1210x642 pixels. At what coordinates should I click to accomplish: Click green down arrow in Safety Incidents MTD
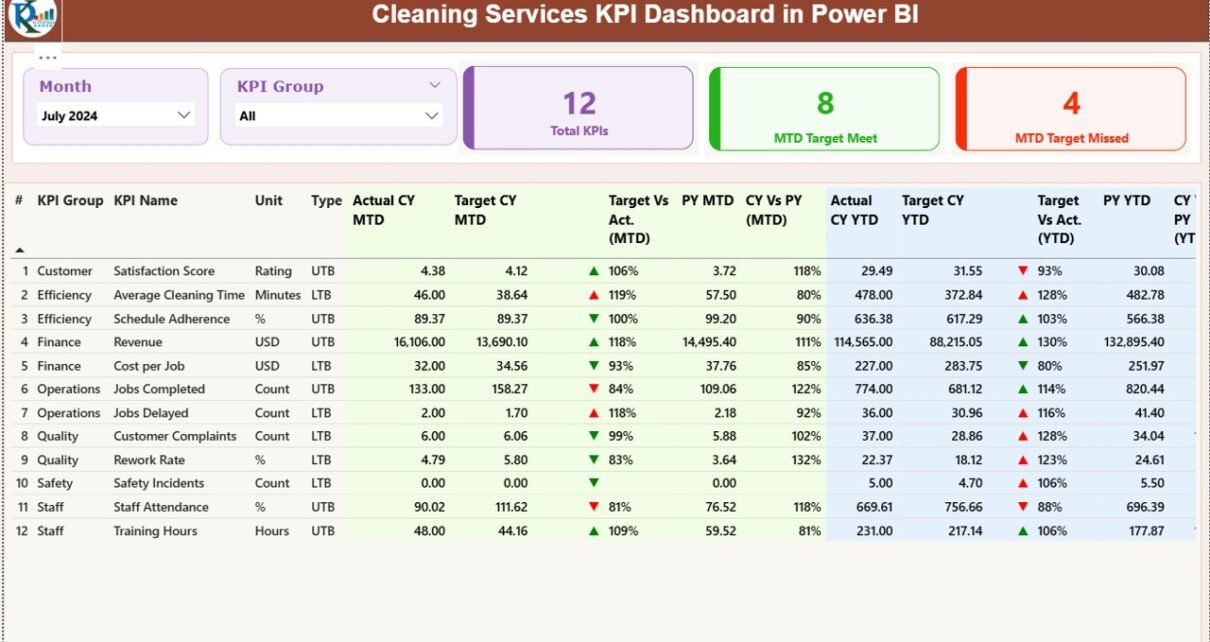(x=594, y=483)
